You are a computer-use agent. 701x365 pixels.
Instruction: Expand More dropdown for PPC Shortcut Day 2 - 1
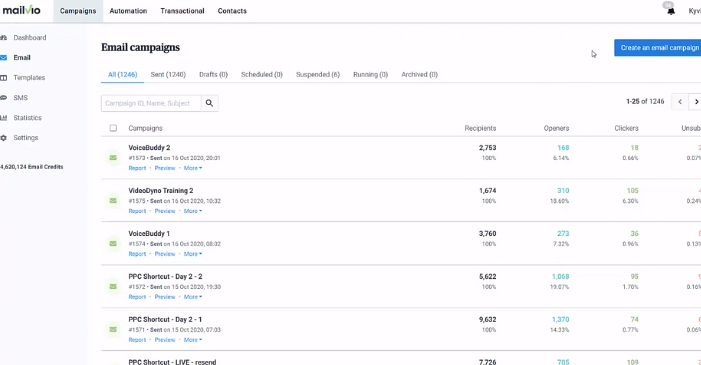coord(193,340)
